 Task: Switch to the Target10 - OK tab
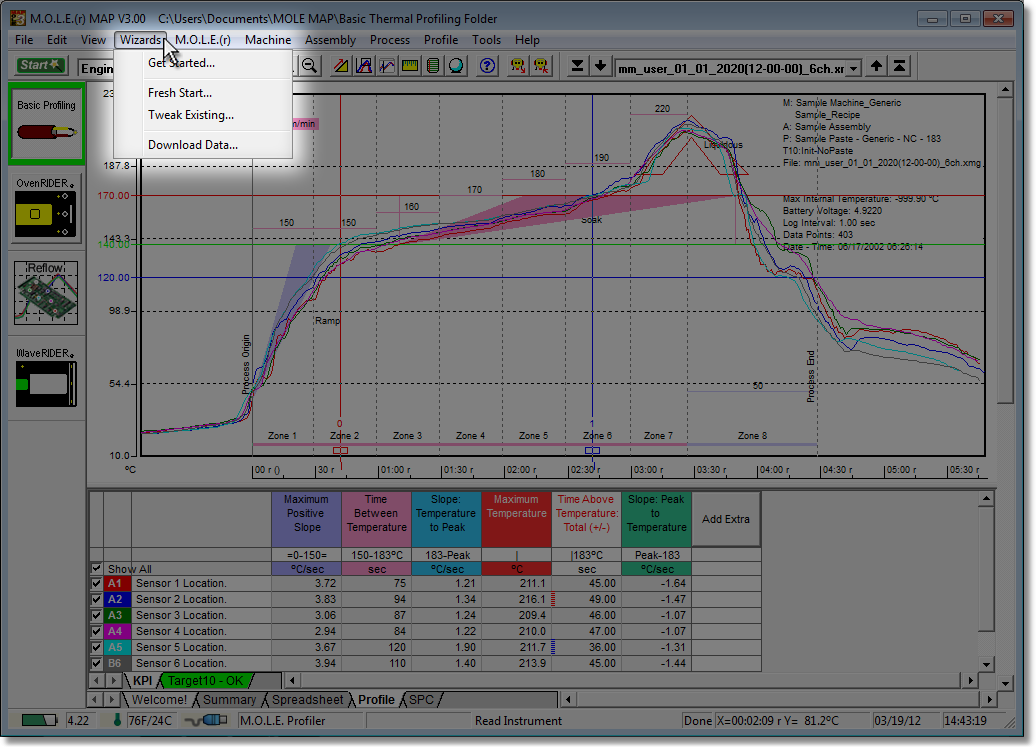[205, 680]
